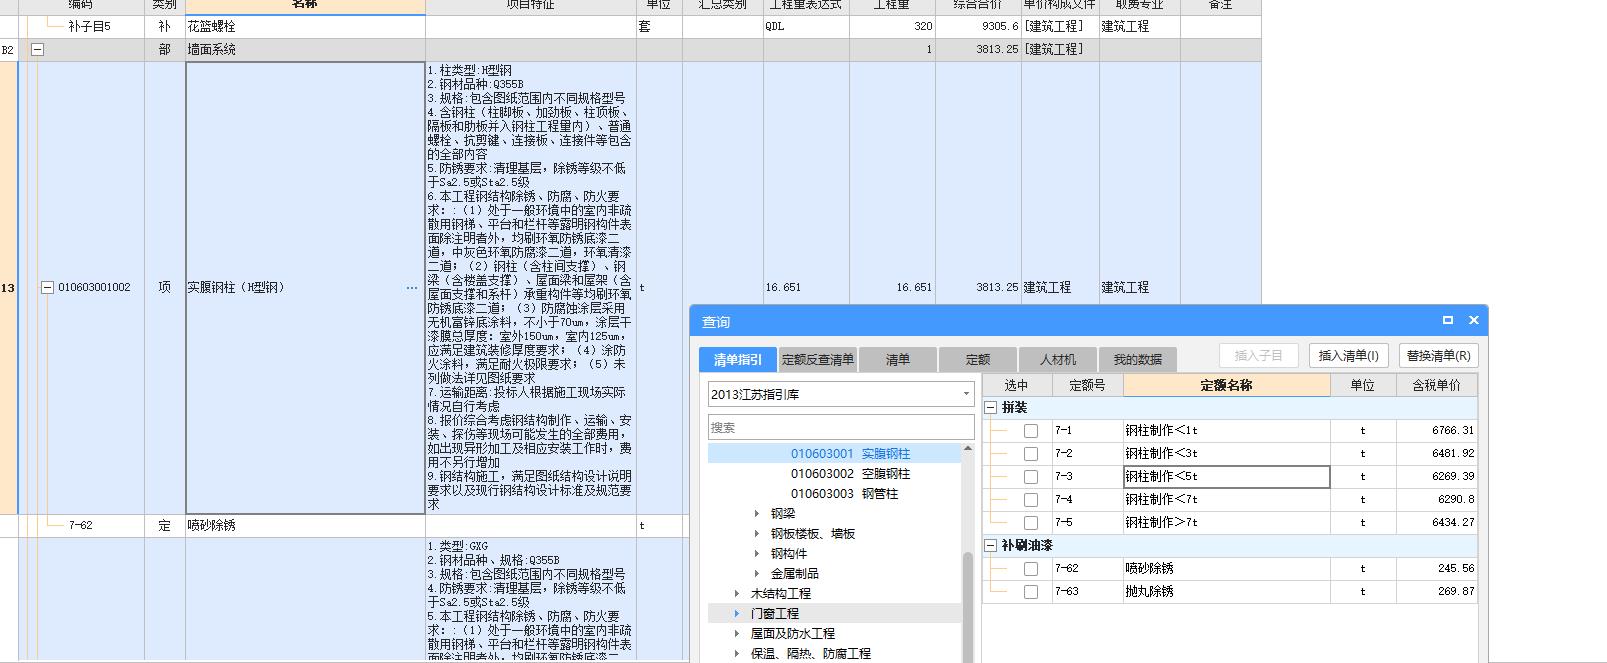Image resolution: width=1607 pixels, height=663 pixels.
Task: Click the 16.651 quantity expression cell
Action: (806, 288)
